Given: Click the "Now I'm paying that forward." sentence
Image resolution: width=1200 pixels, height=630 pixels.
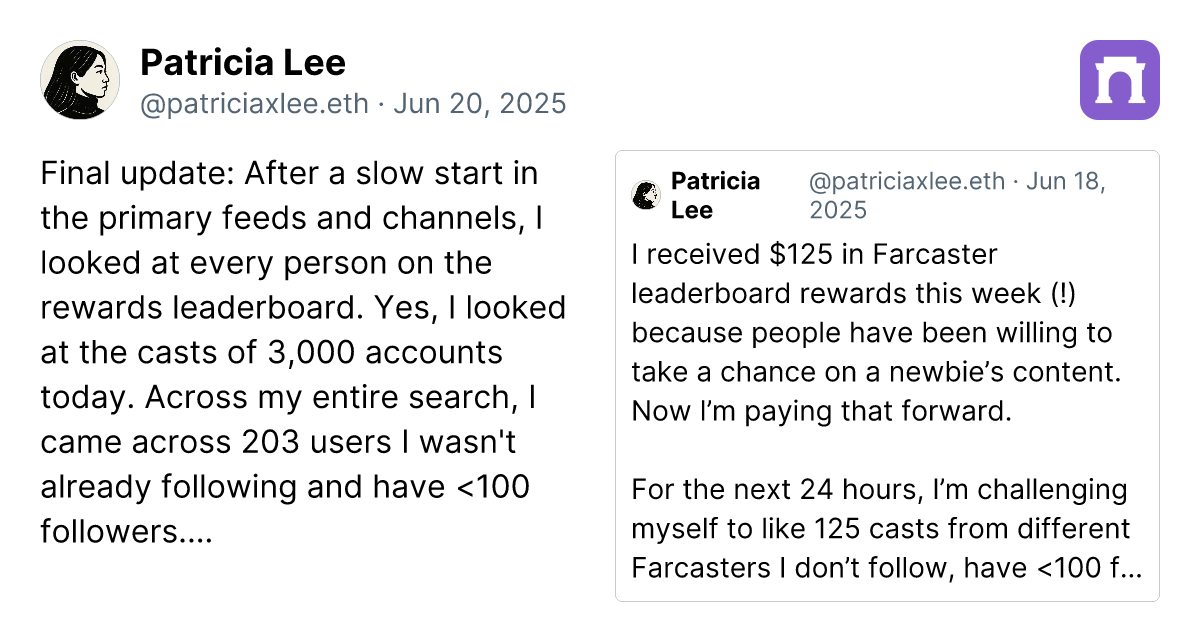Looking at the screenshot, I should 822,411.
